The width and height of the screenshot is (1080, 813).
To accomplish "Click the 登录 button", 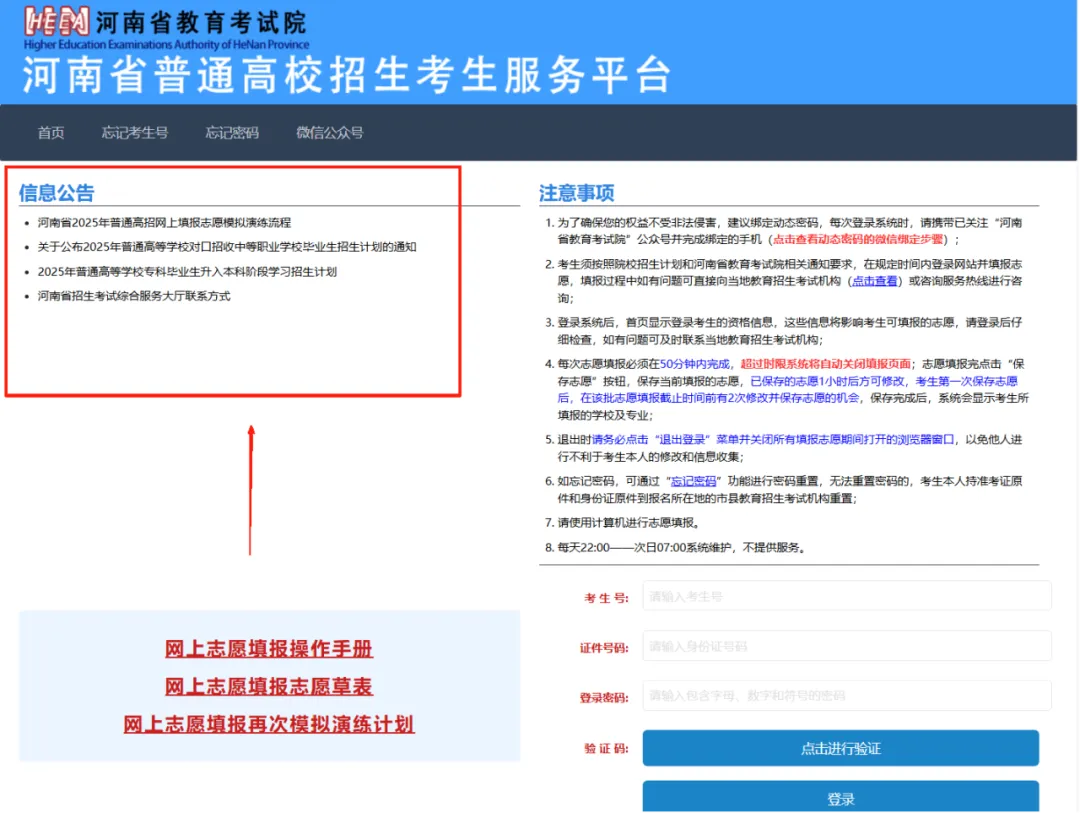I will [840, 797].
